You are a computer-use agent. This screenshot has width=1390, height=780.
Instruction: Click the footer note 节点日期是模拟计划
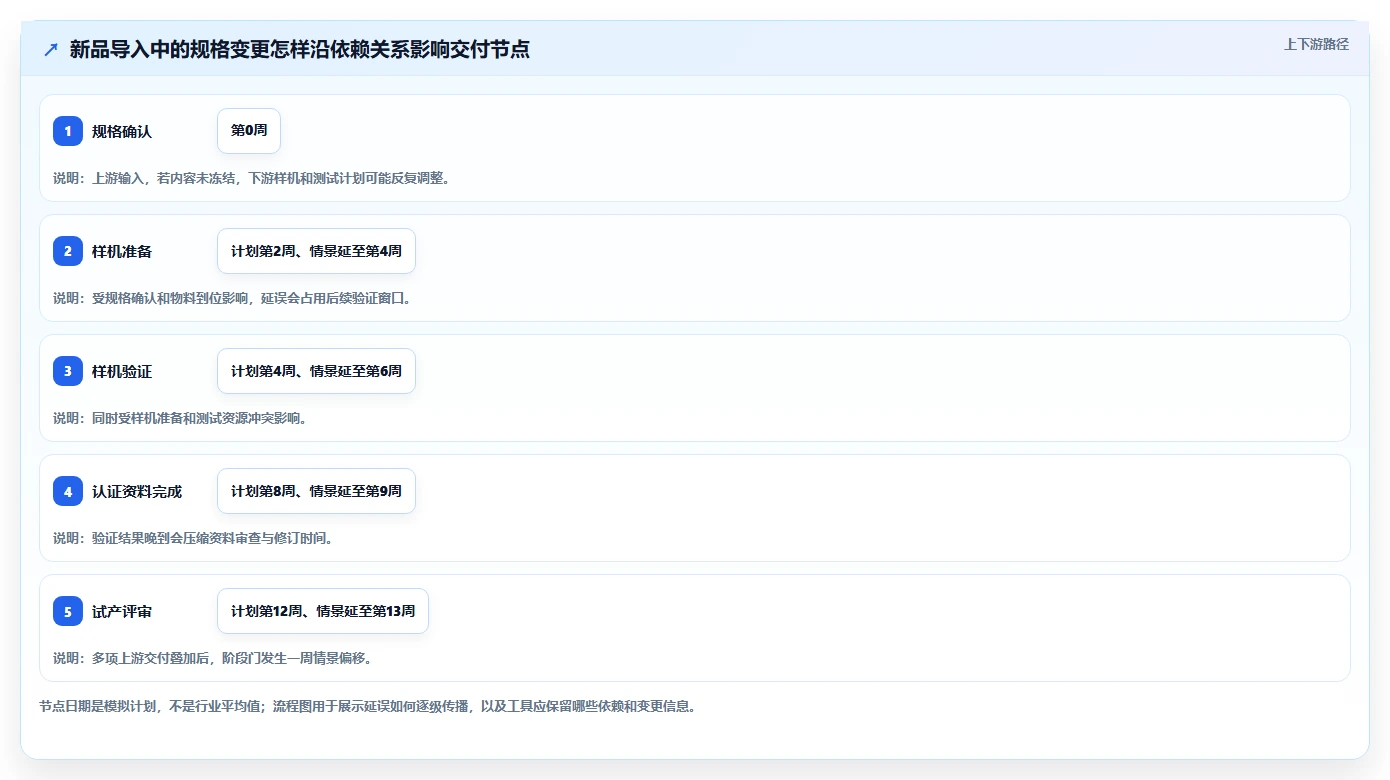click(x=367, y=706)
